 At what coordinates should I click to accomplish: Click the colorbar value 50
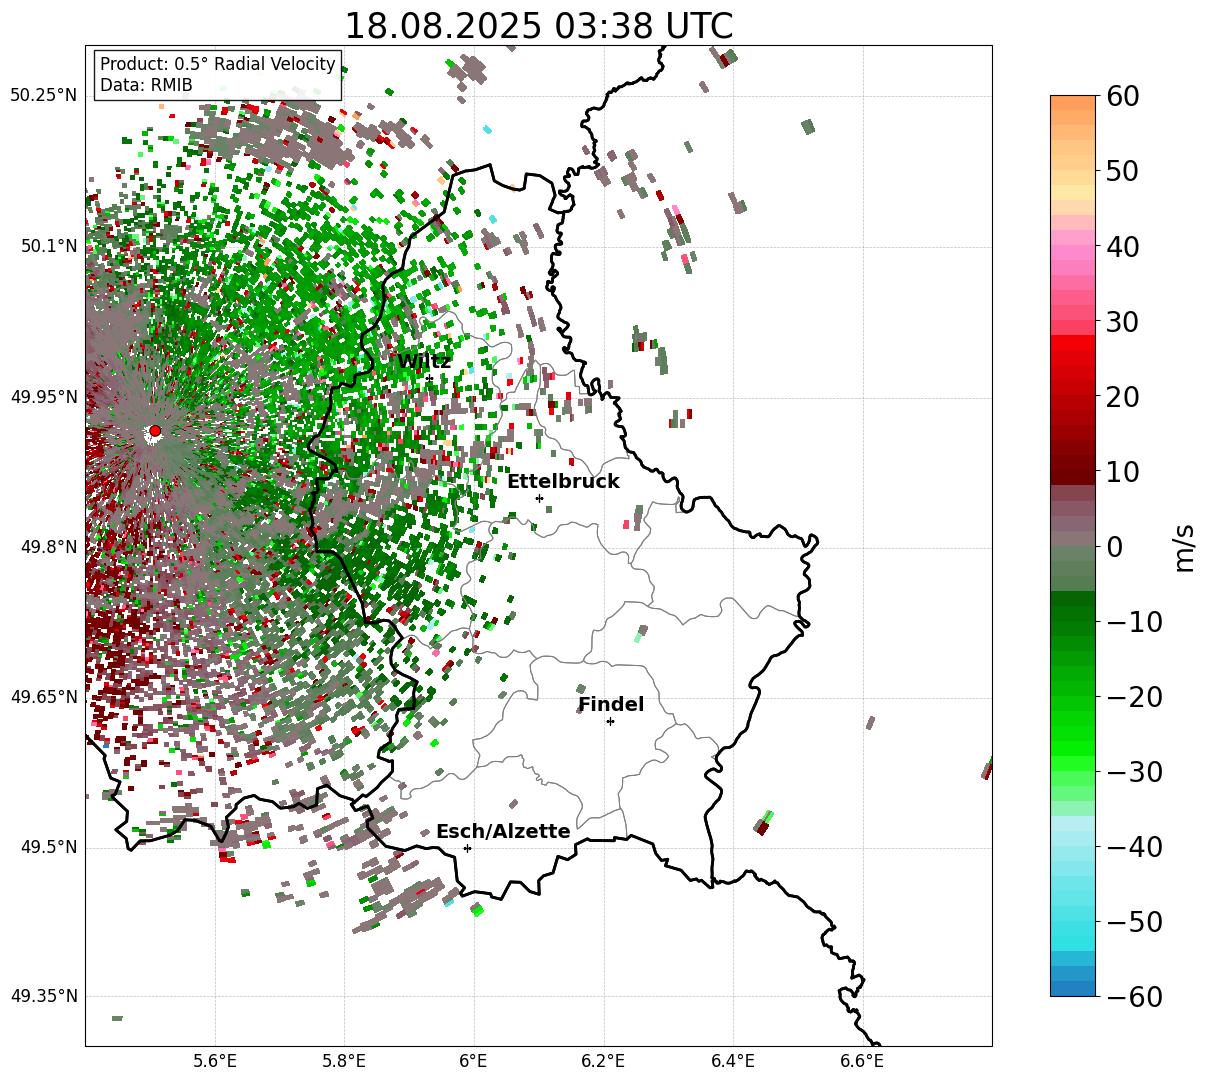pyautogui.click(x=1121, y=171)
